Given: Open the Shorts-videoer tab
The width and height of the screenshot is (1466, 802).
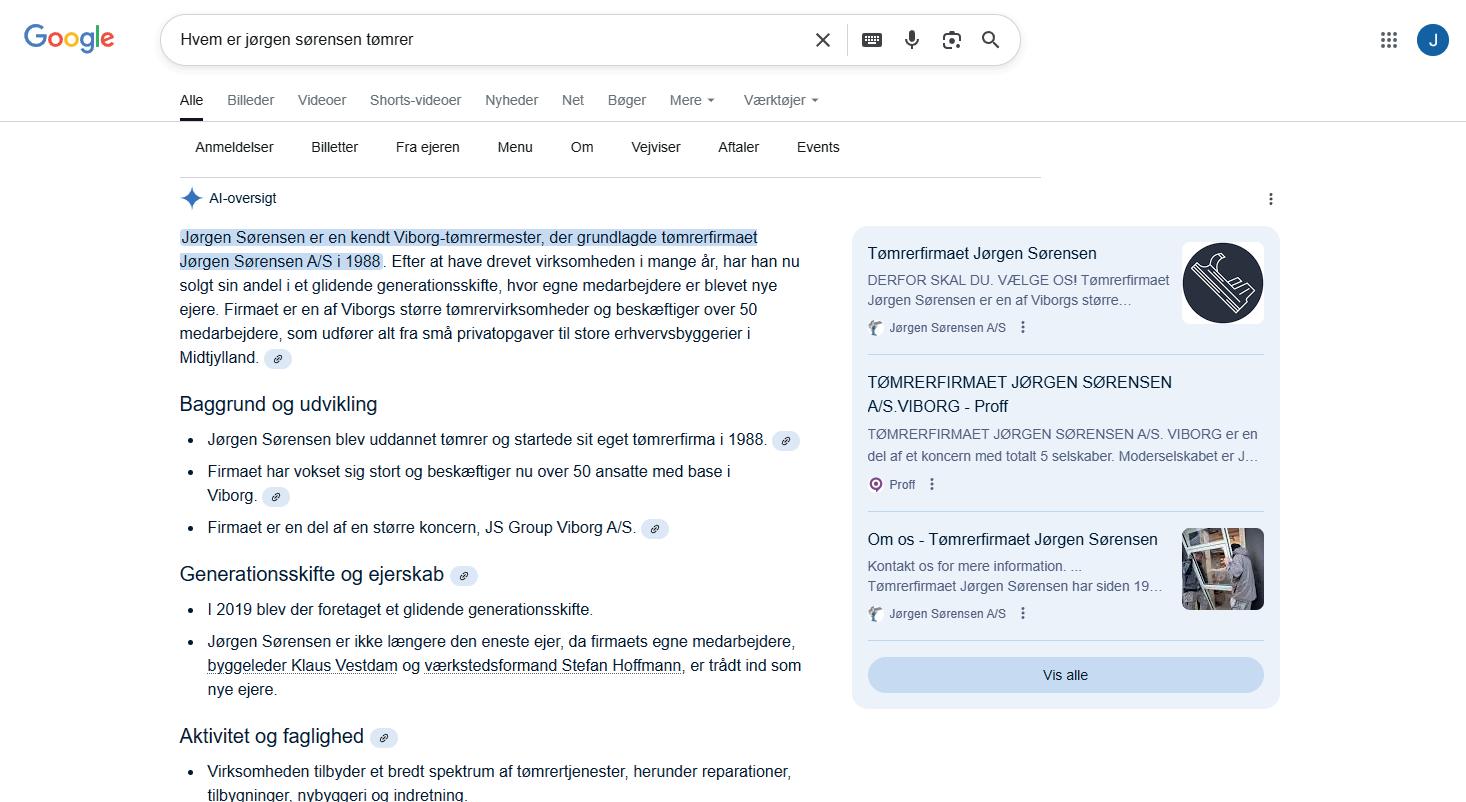Looking at the screenshot, I should coord(416,100).
